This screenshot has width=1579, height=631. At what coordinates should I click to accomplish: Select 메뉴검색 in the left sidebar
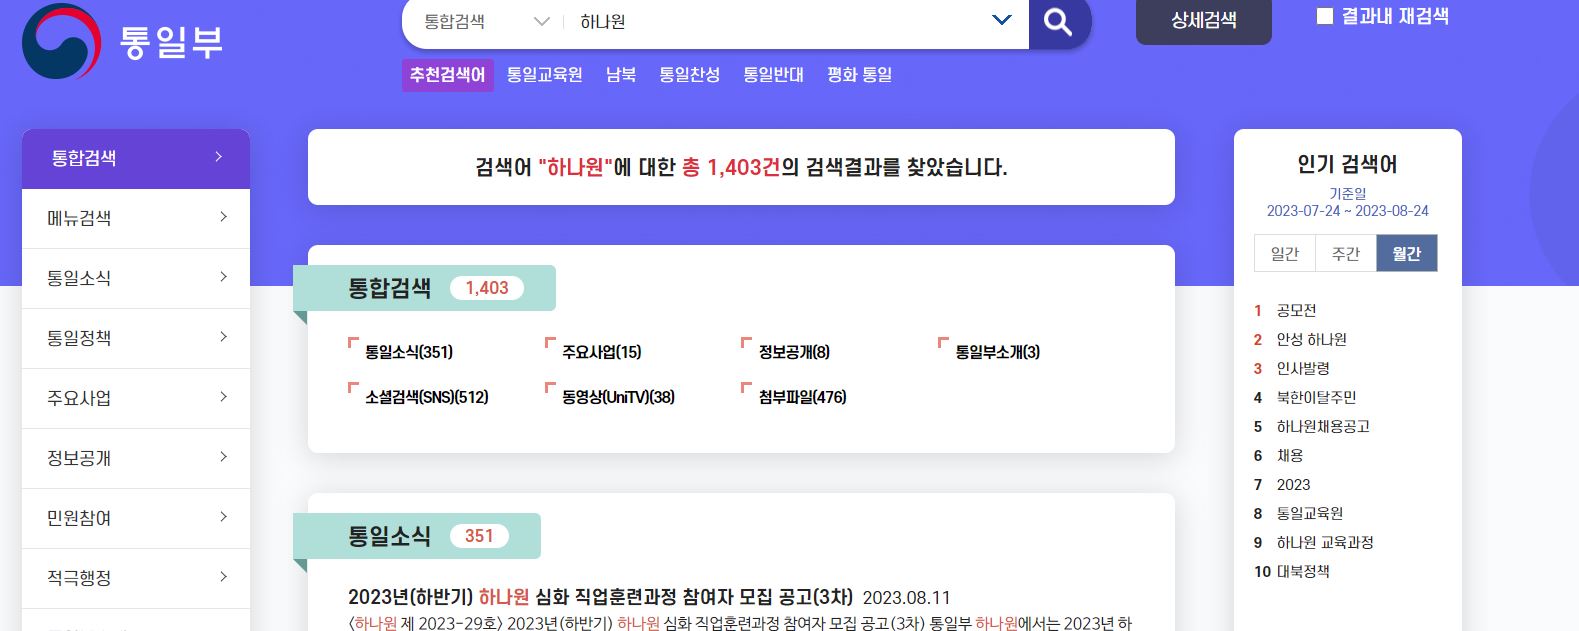tap(136, 218)
